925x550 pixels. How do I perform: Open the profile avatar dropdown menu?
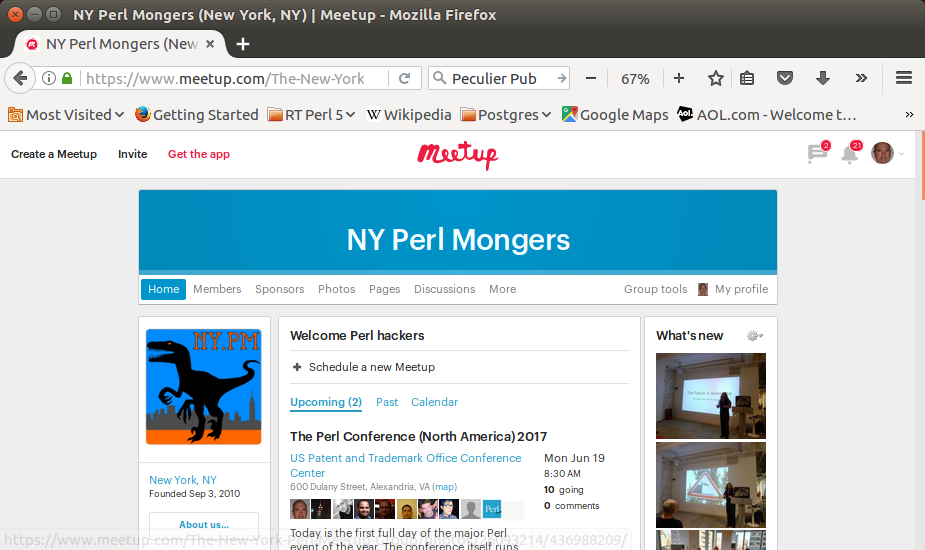pyautogui.click(x=887, y=153)
